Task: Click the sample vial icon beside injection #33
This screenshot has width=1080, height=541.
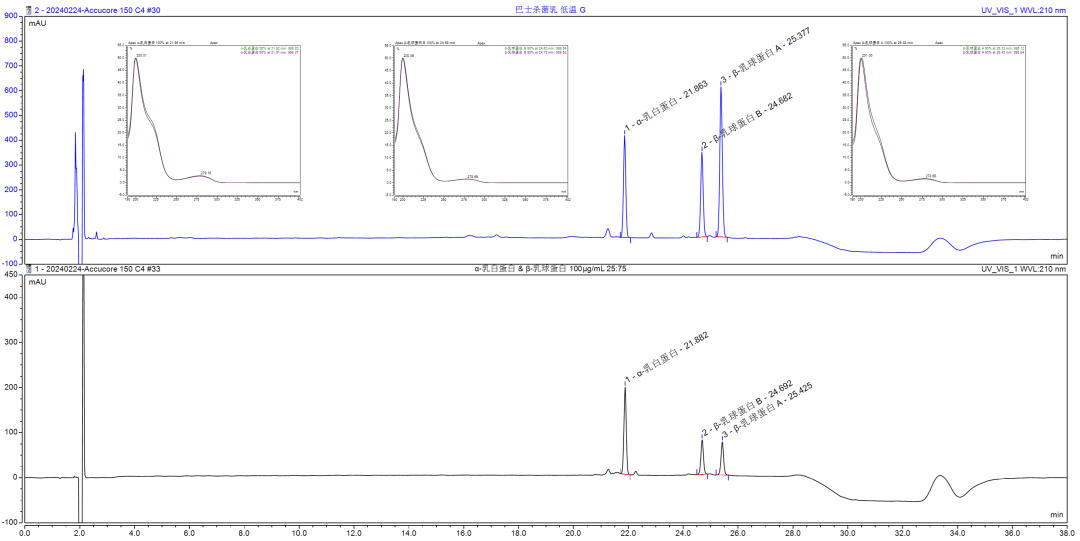Action: [28, 268]
